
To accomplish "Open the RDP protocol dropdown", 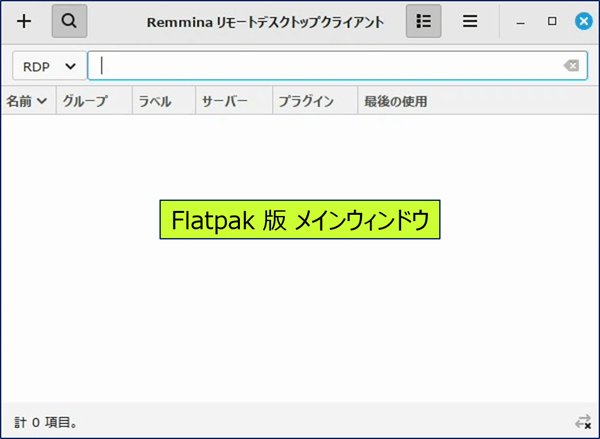I will pos(49,66).
